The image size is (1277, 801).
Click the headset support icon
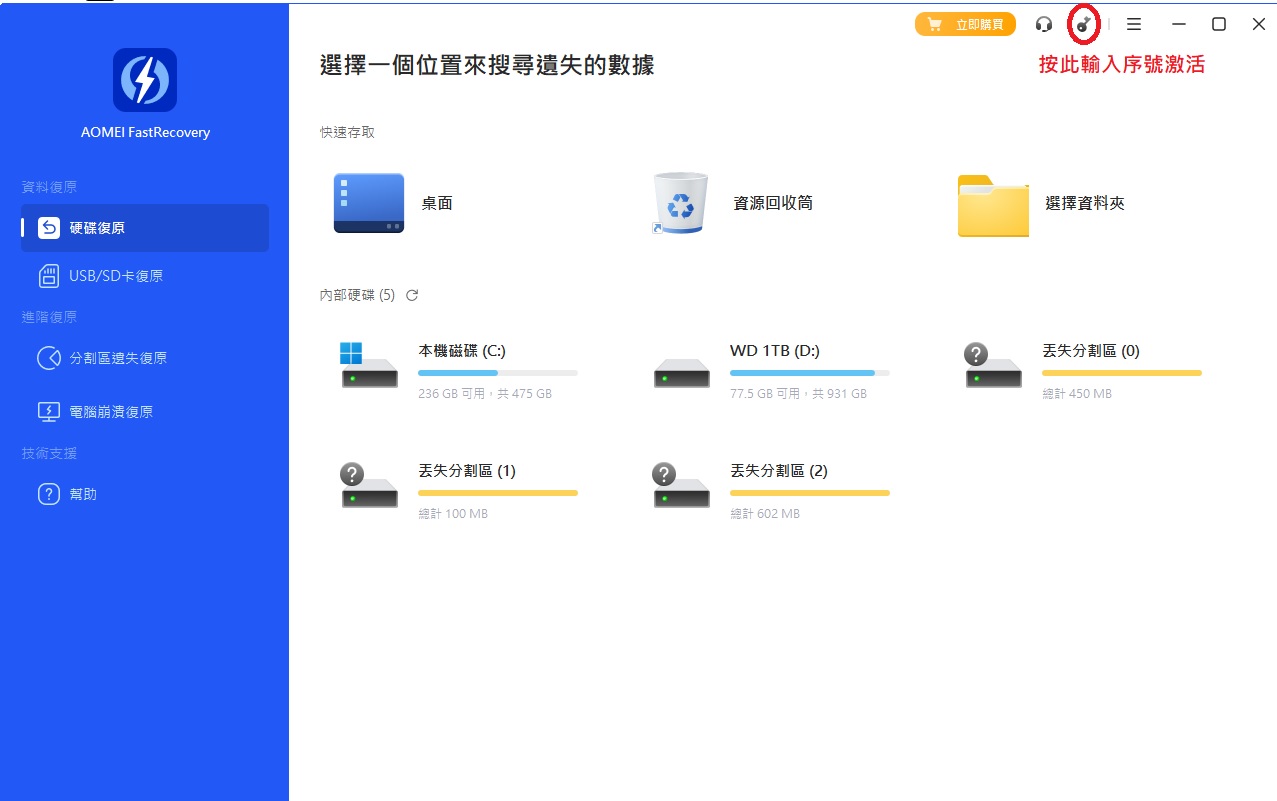(1043, 23)
